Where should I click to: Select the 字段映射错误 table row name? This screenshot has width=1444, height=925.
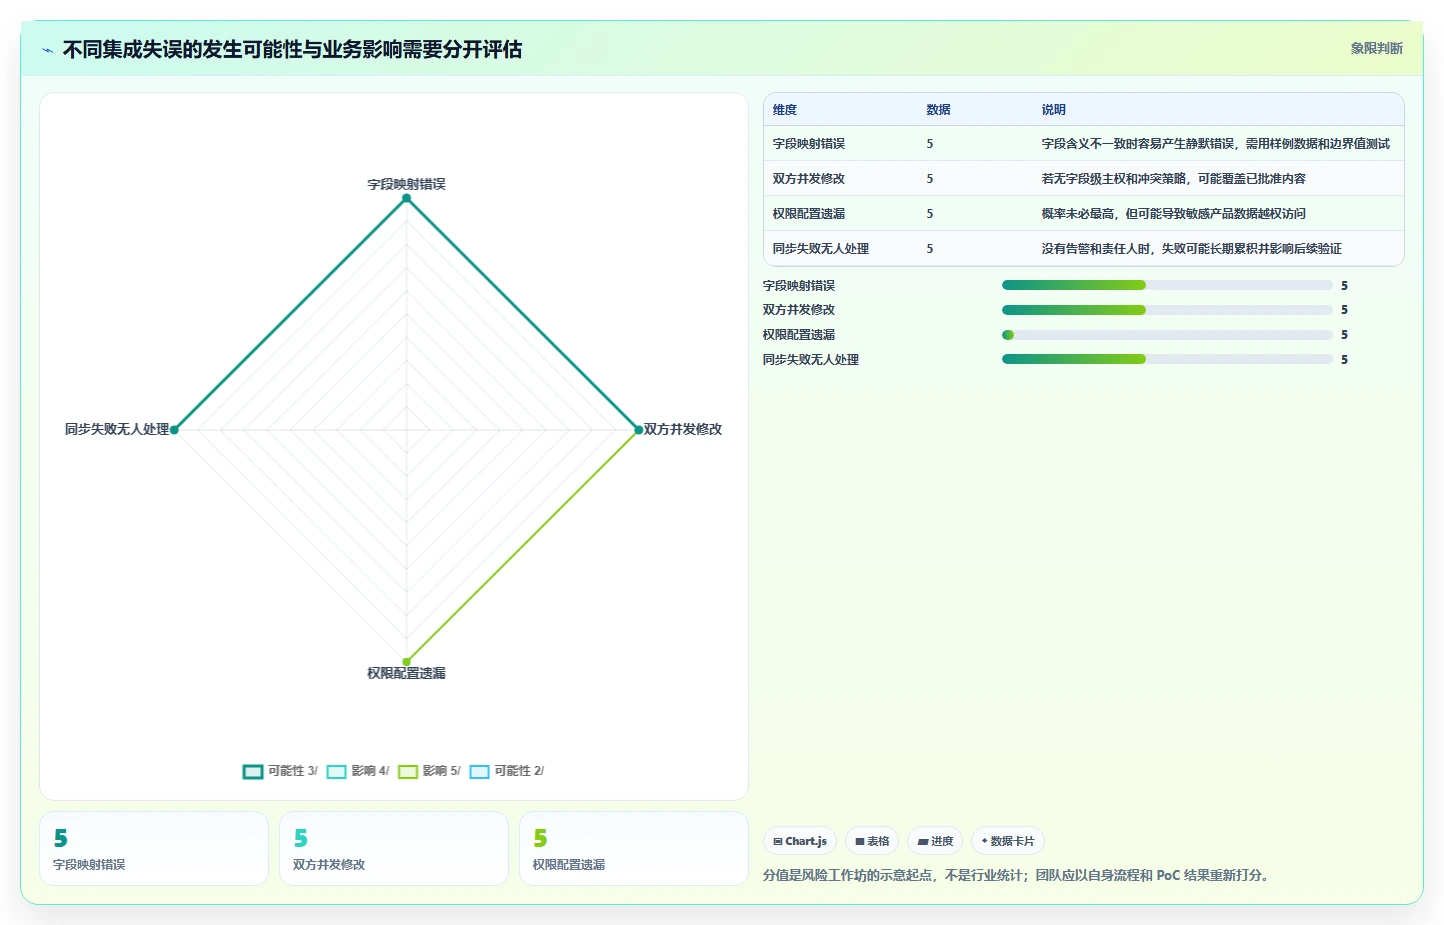809,144
